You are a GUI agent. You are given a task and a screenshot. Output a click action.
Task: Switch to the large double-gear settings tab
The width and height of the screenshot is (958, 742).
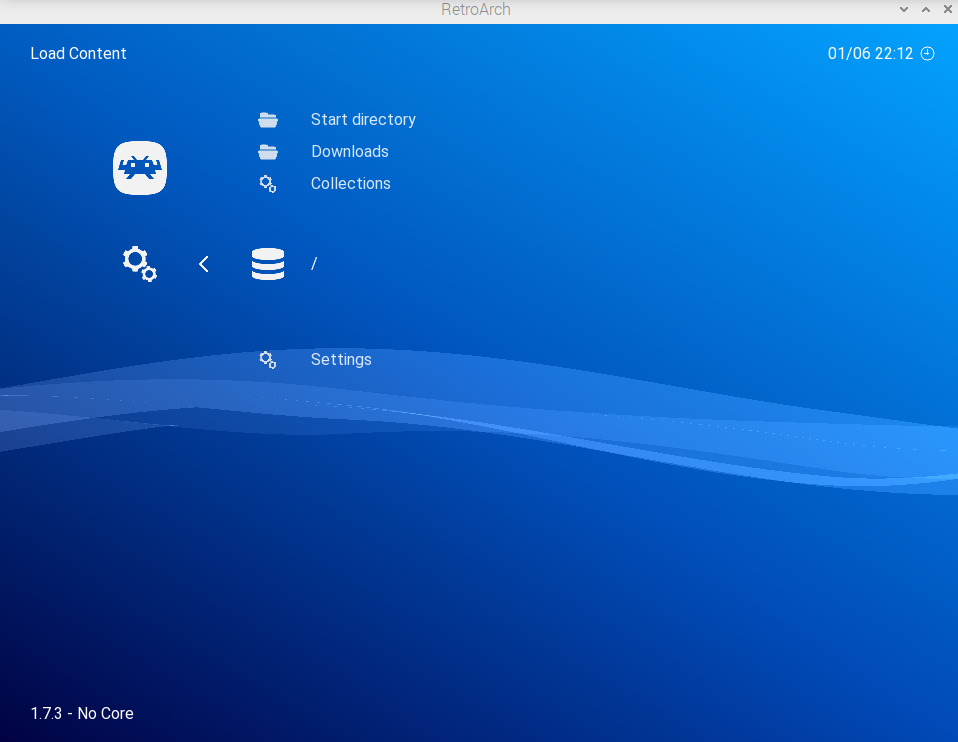[140, 264]
